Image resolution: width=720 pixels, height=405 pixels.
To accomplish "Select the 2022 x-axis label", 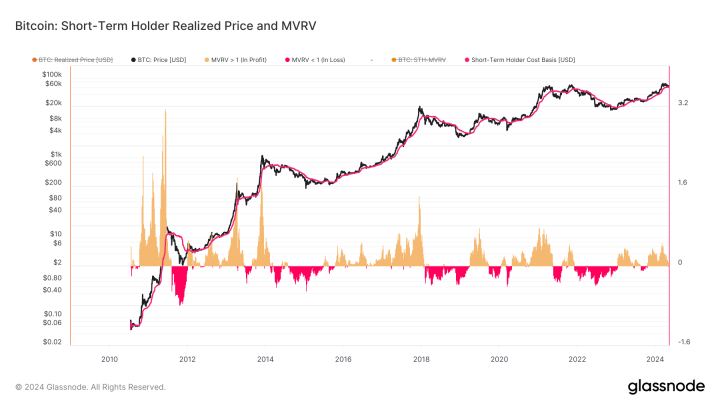I will pyautogui.click(x=577, y=359).
